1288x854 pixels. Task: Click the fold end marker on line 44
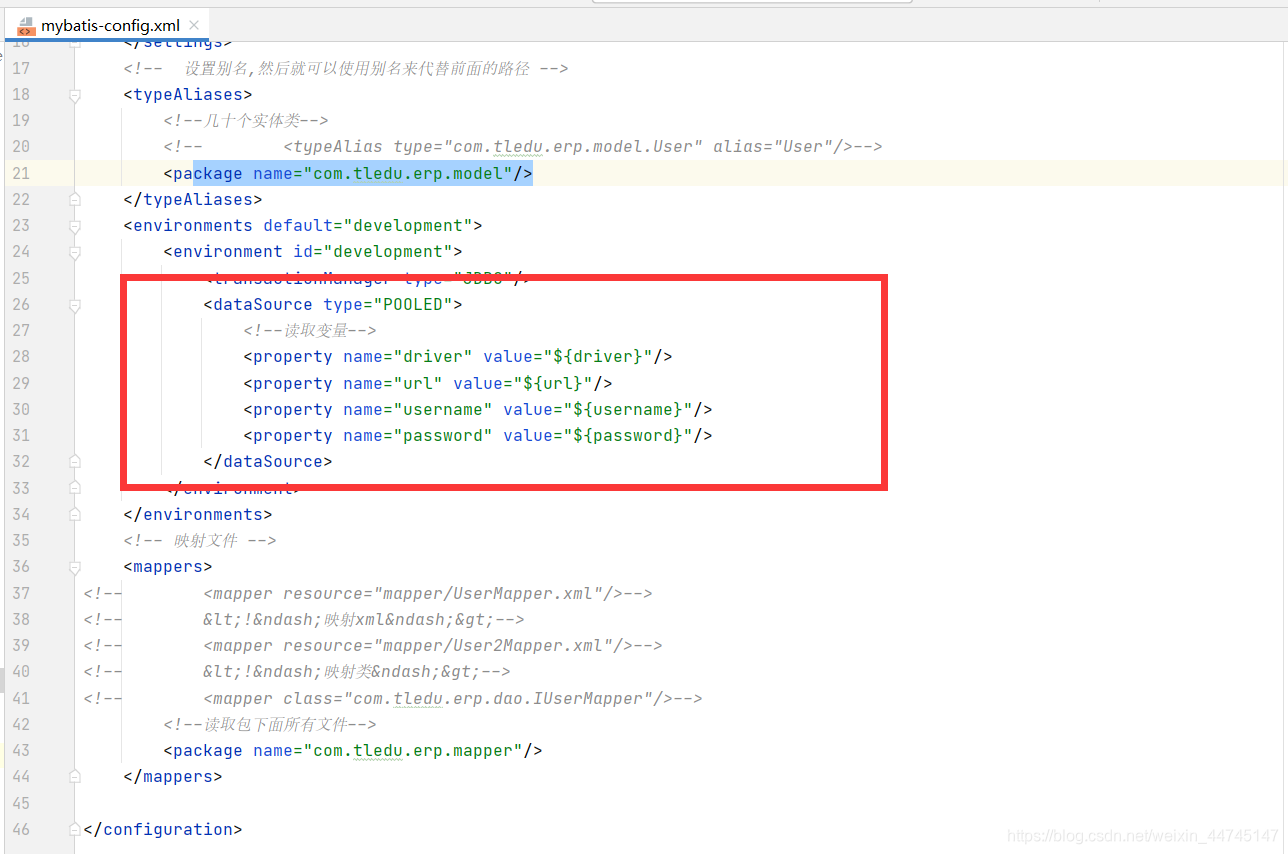75,776
